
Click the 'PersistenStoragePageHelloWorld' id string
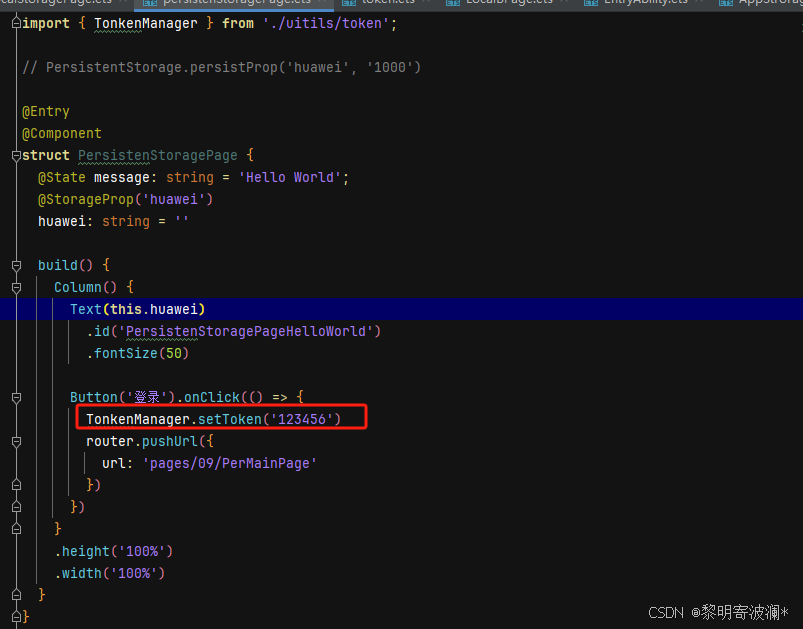tap(246, 331)
